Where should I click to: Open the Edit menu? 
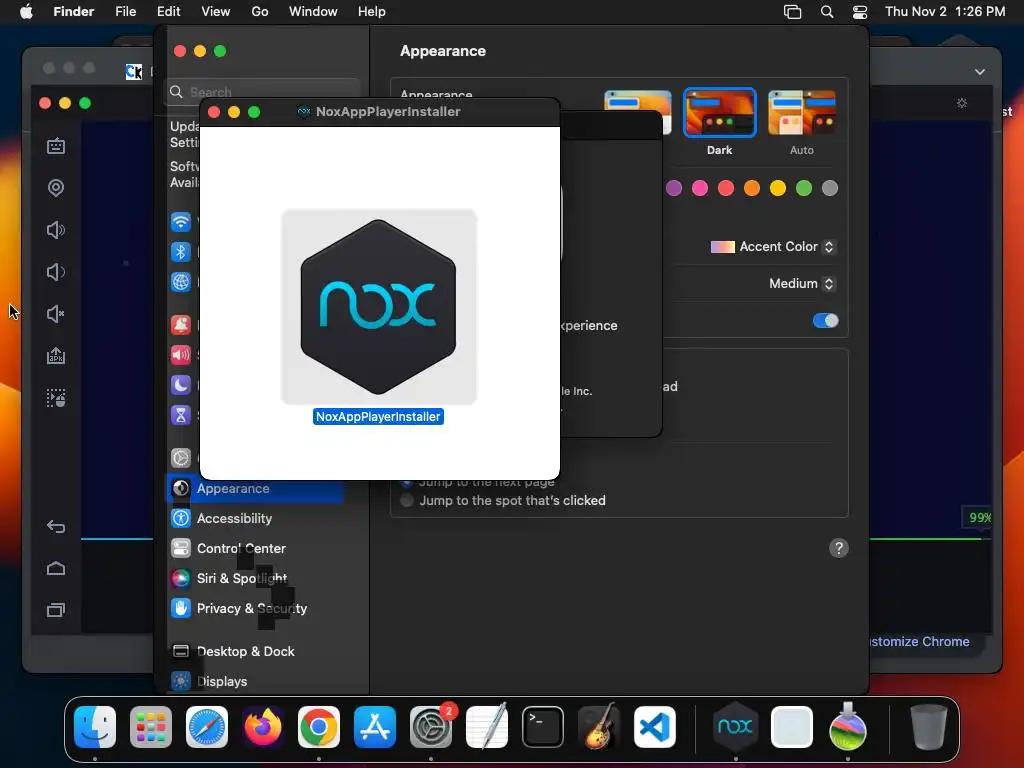tap(168, 12)
